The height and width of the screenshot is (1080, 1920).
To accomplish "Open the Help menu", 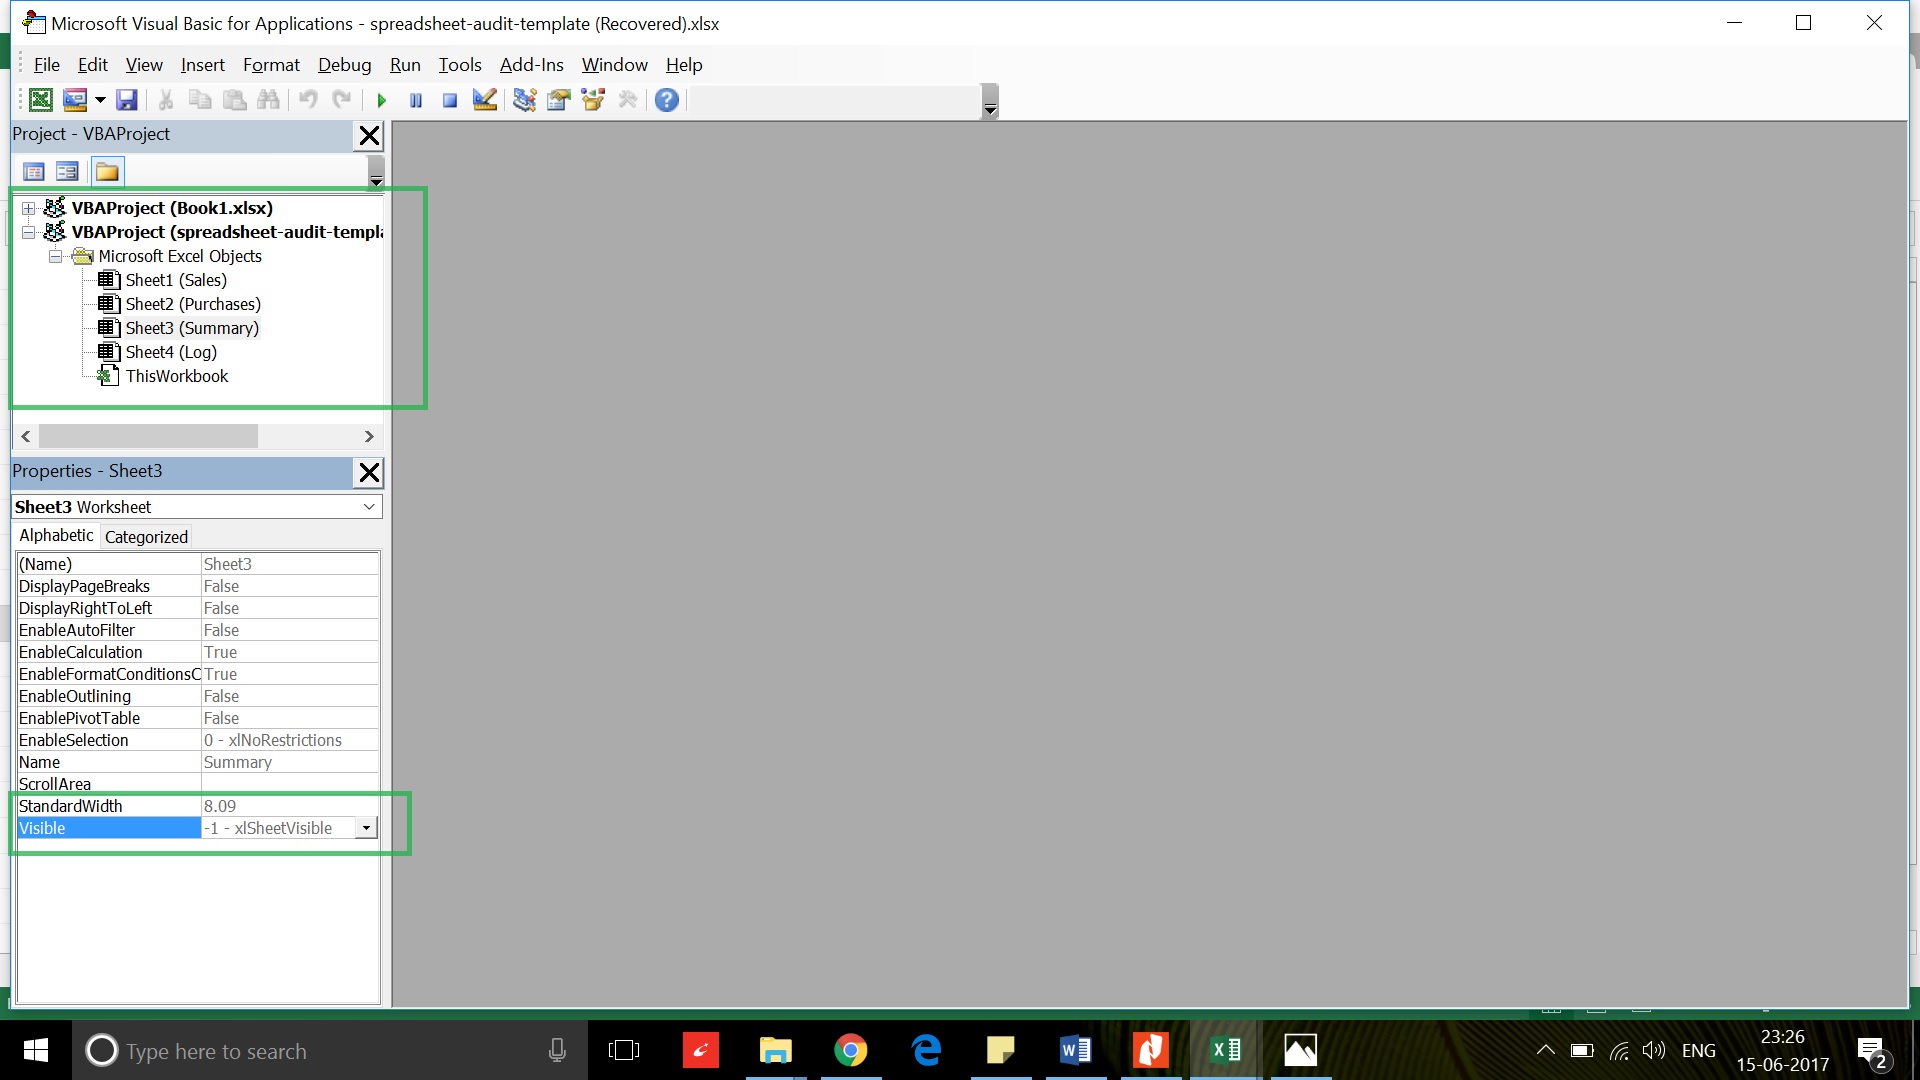I will 684,65.
